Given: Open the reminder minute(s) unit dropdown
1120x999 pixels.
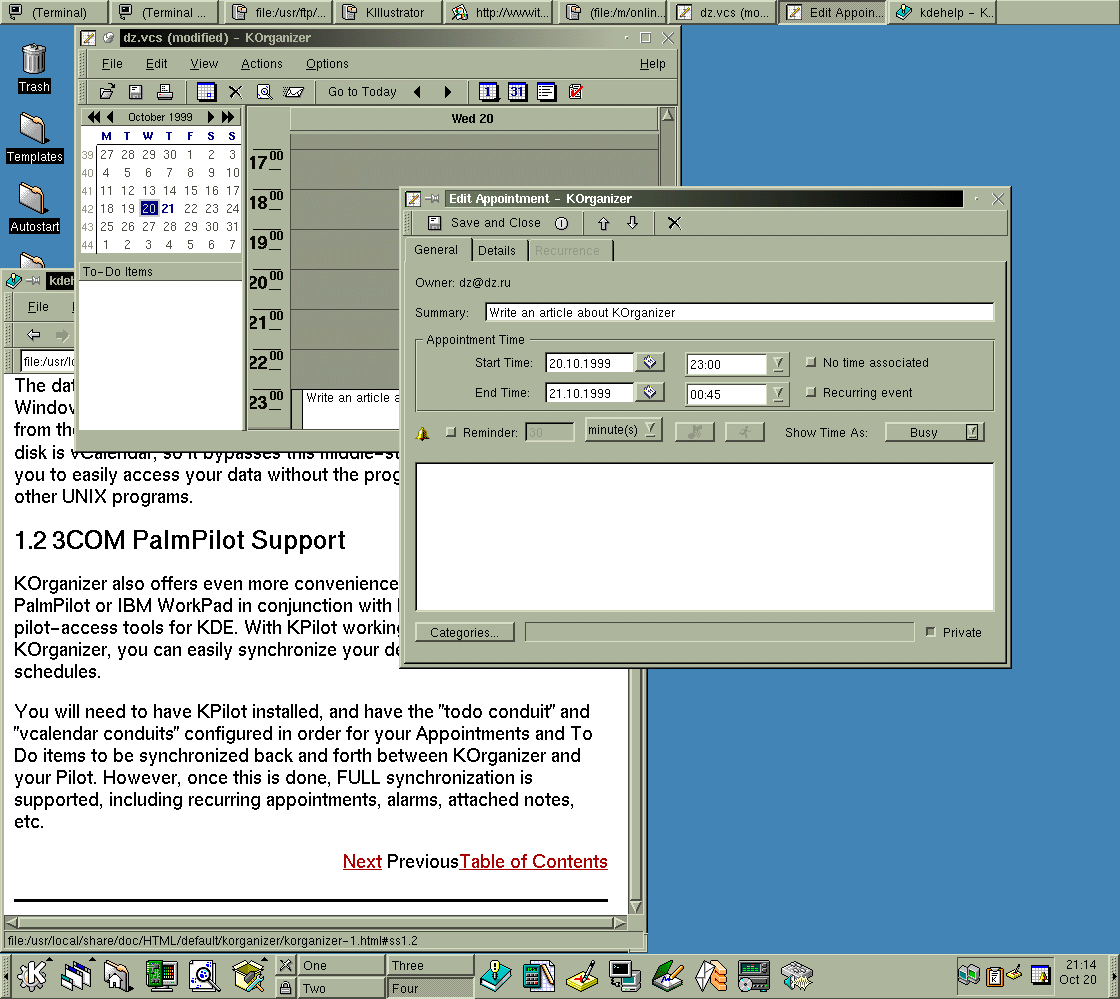Looking at the screenshot, I should coord(623,430).
